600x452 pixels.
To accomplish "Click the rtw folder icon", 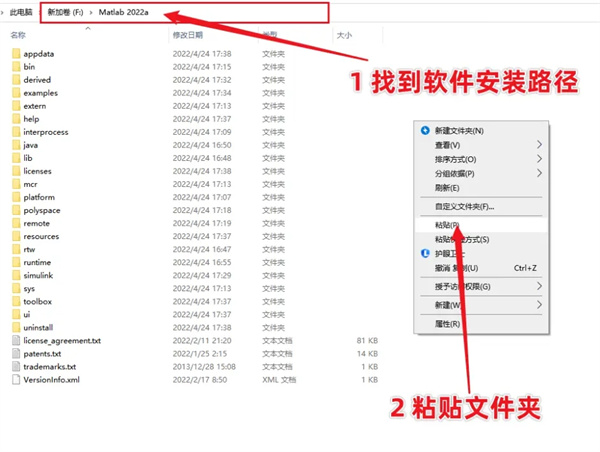I will [16, 249].
